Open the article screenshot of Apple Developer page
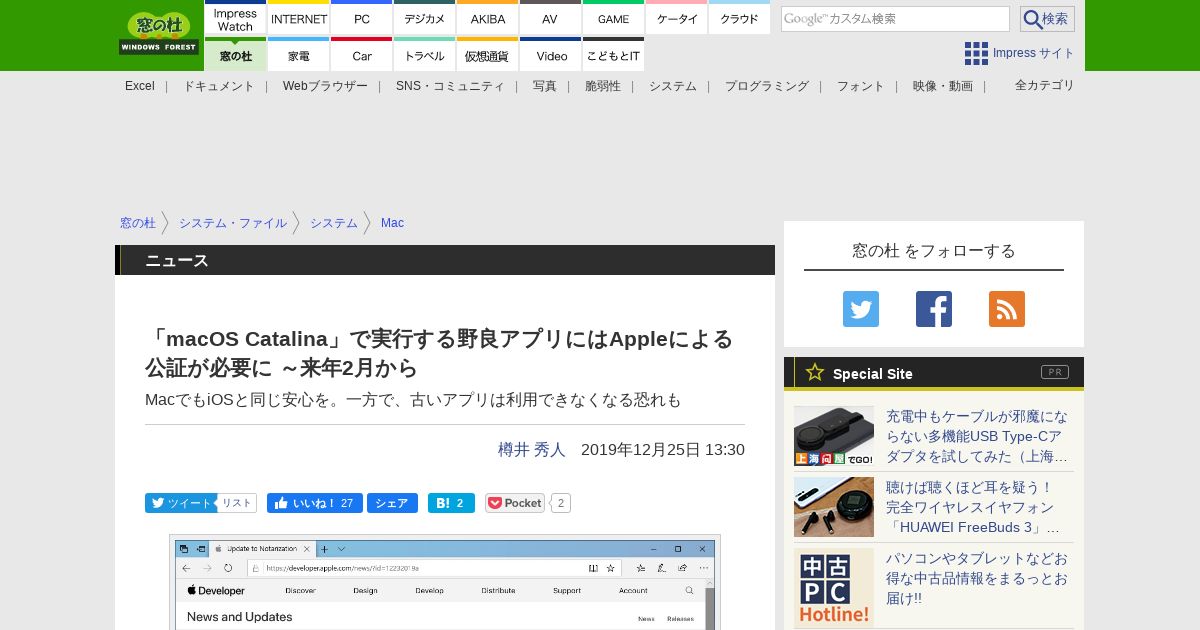Screen dimensions: 1200x630 pos(445,584)
